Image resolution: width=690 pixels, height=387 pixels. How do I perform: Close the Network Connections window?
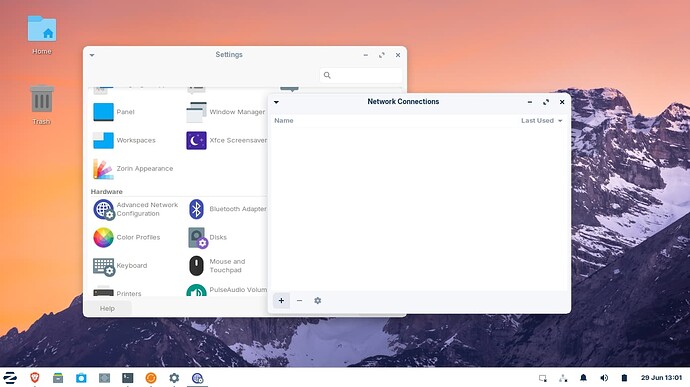pos(562,102)
